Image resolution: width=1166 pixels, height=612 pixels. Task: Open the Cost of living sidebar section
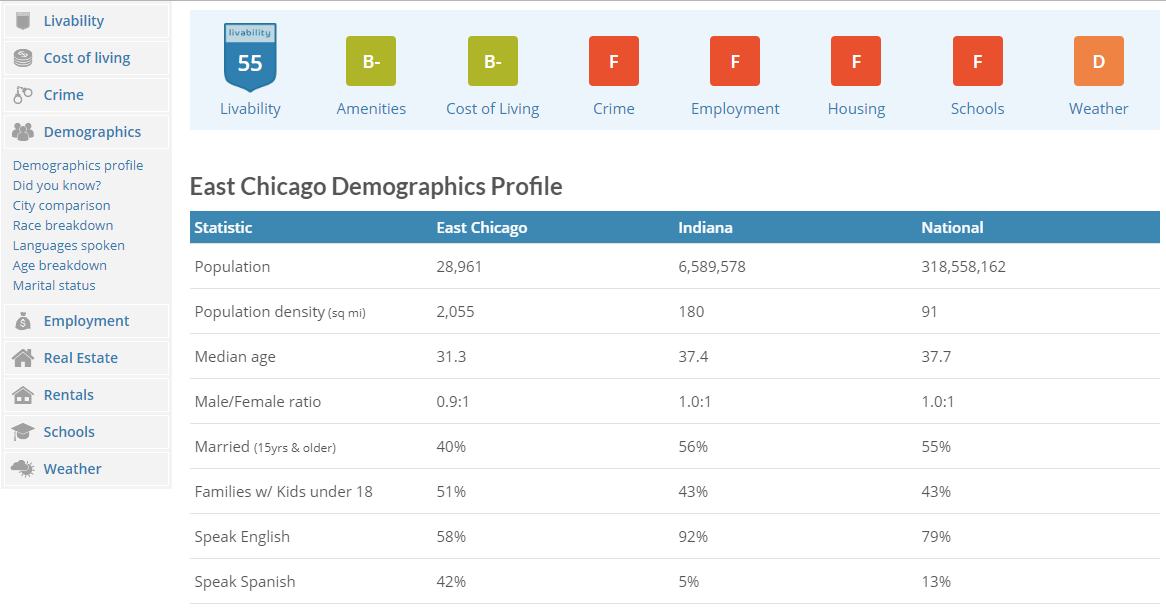[x=86, y=58]
